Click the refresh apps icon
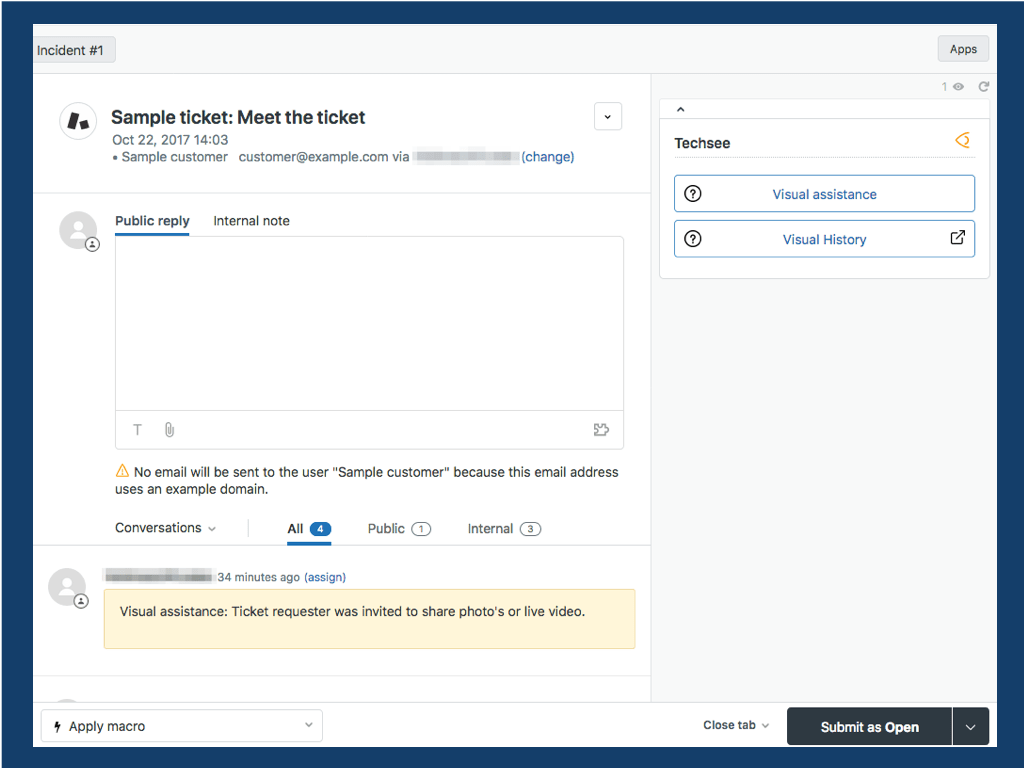Viewport: 1024px width, 768px height. click(984, 86)
